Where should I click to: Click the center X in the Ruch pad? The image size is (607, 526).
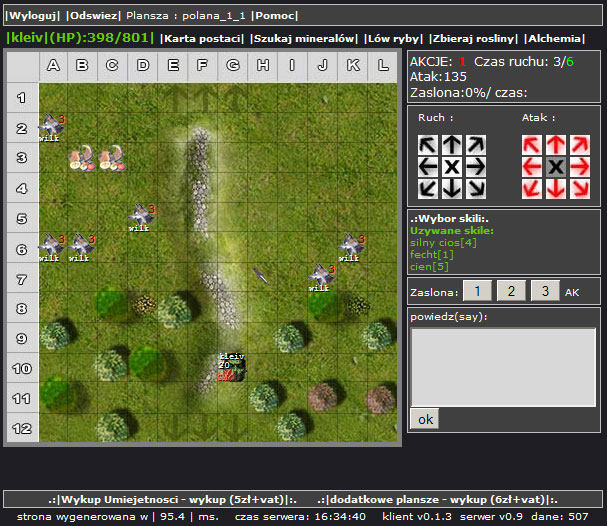point(452,166)
